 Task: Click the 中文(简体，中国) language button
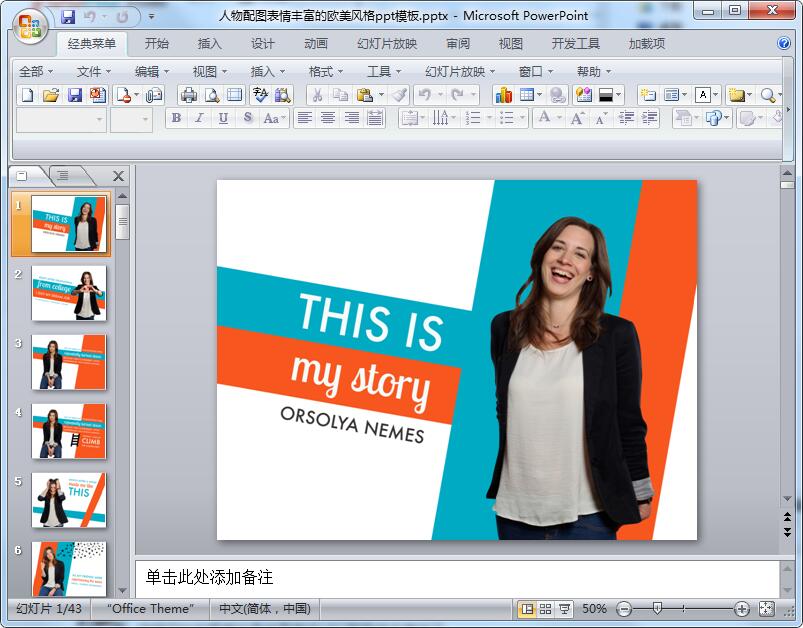pyautogui.click(x=265, y=609)
